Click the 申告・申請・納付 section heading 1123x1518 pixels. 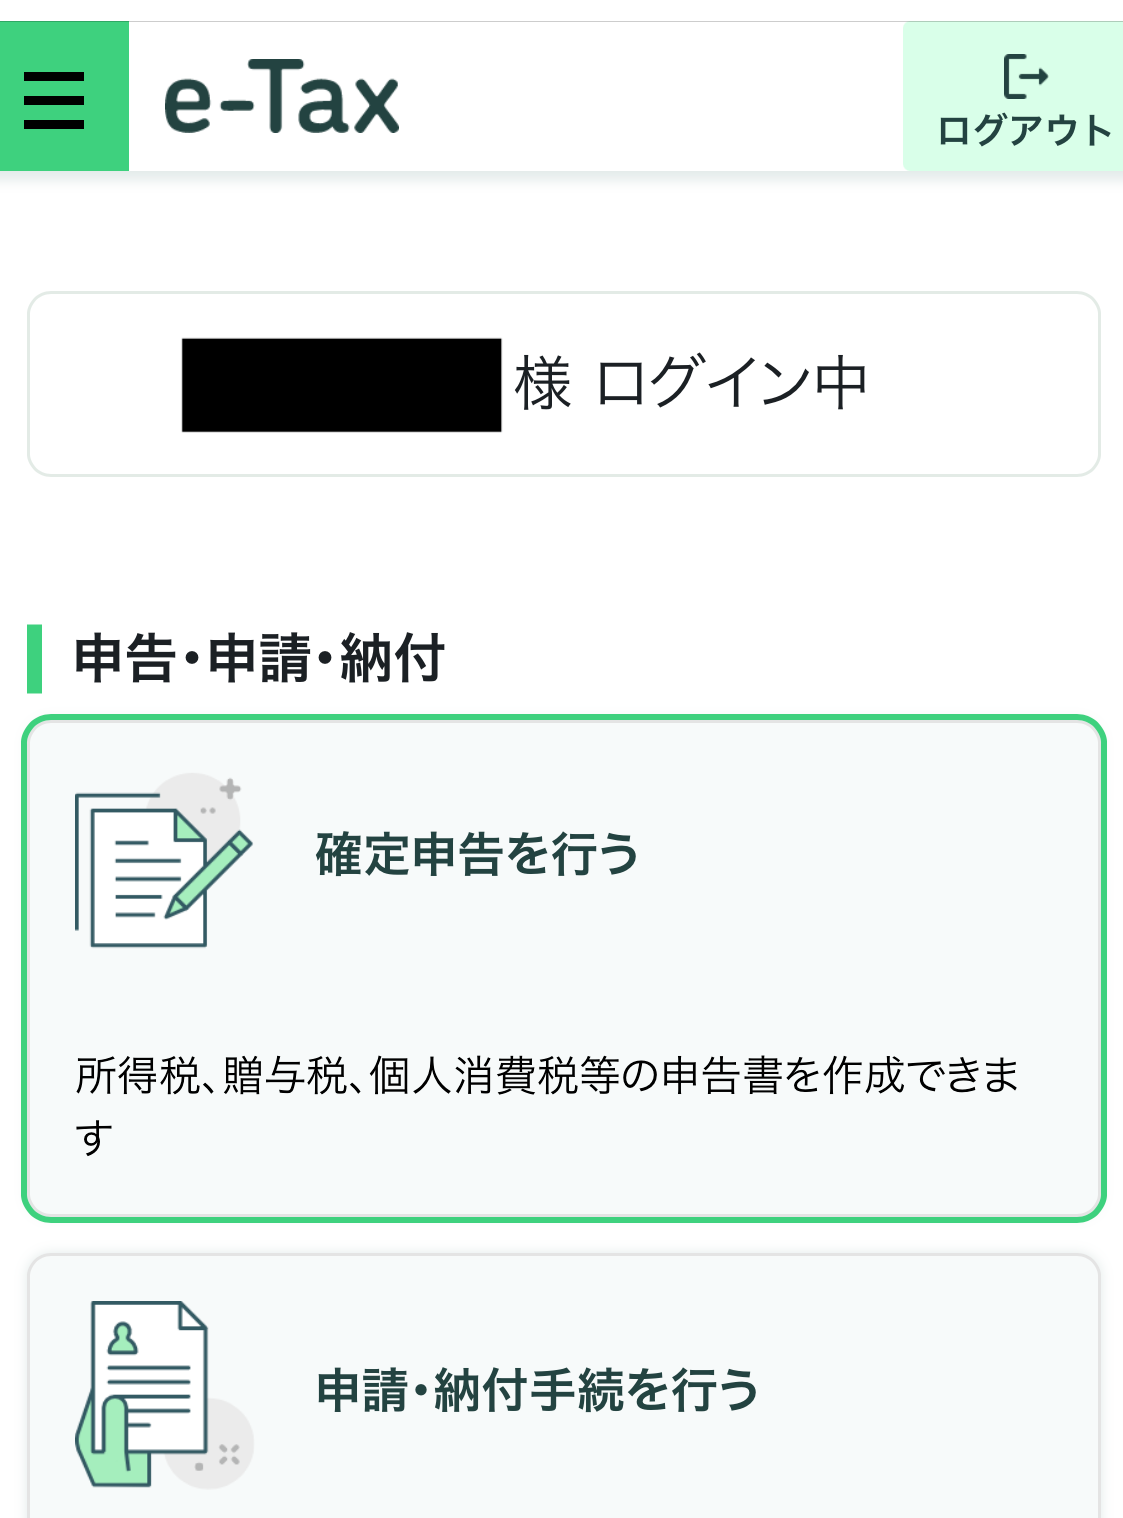(x=260, y=656)
